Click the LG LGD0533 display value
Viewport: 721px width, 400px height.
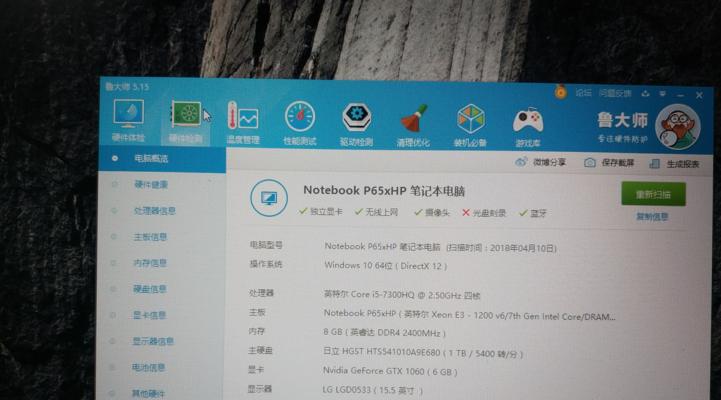coord(372,390)
